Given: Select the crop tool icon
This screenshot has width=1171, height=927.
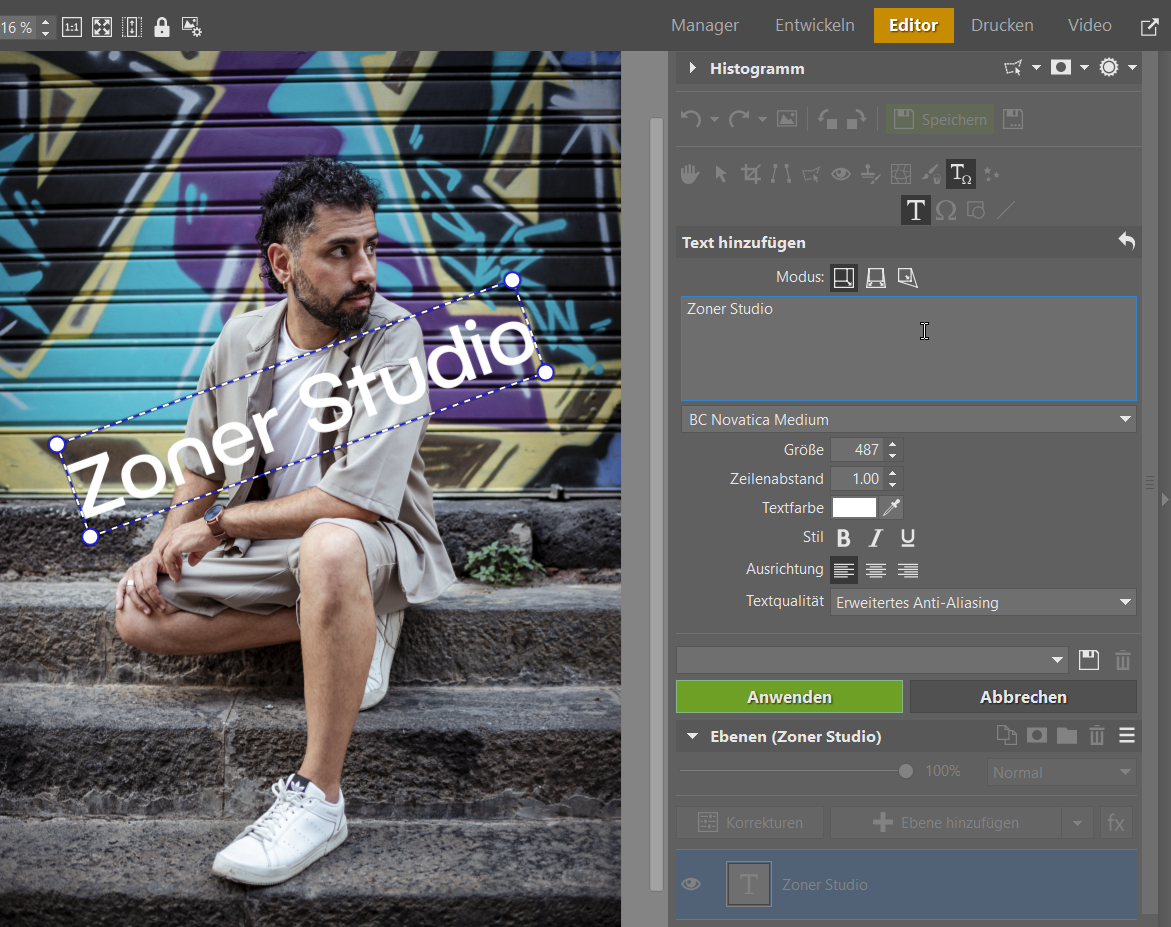Looking at the screenshot, I should pyautogui.click(x=750, y=175).
